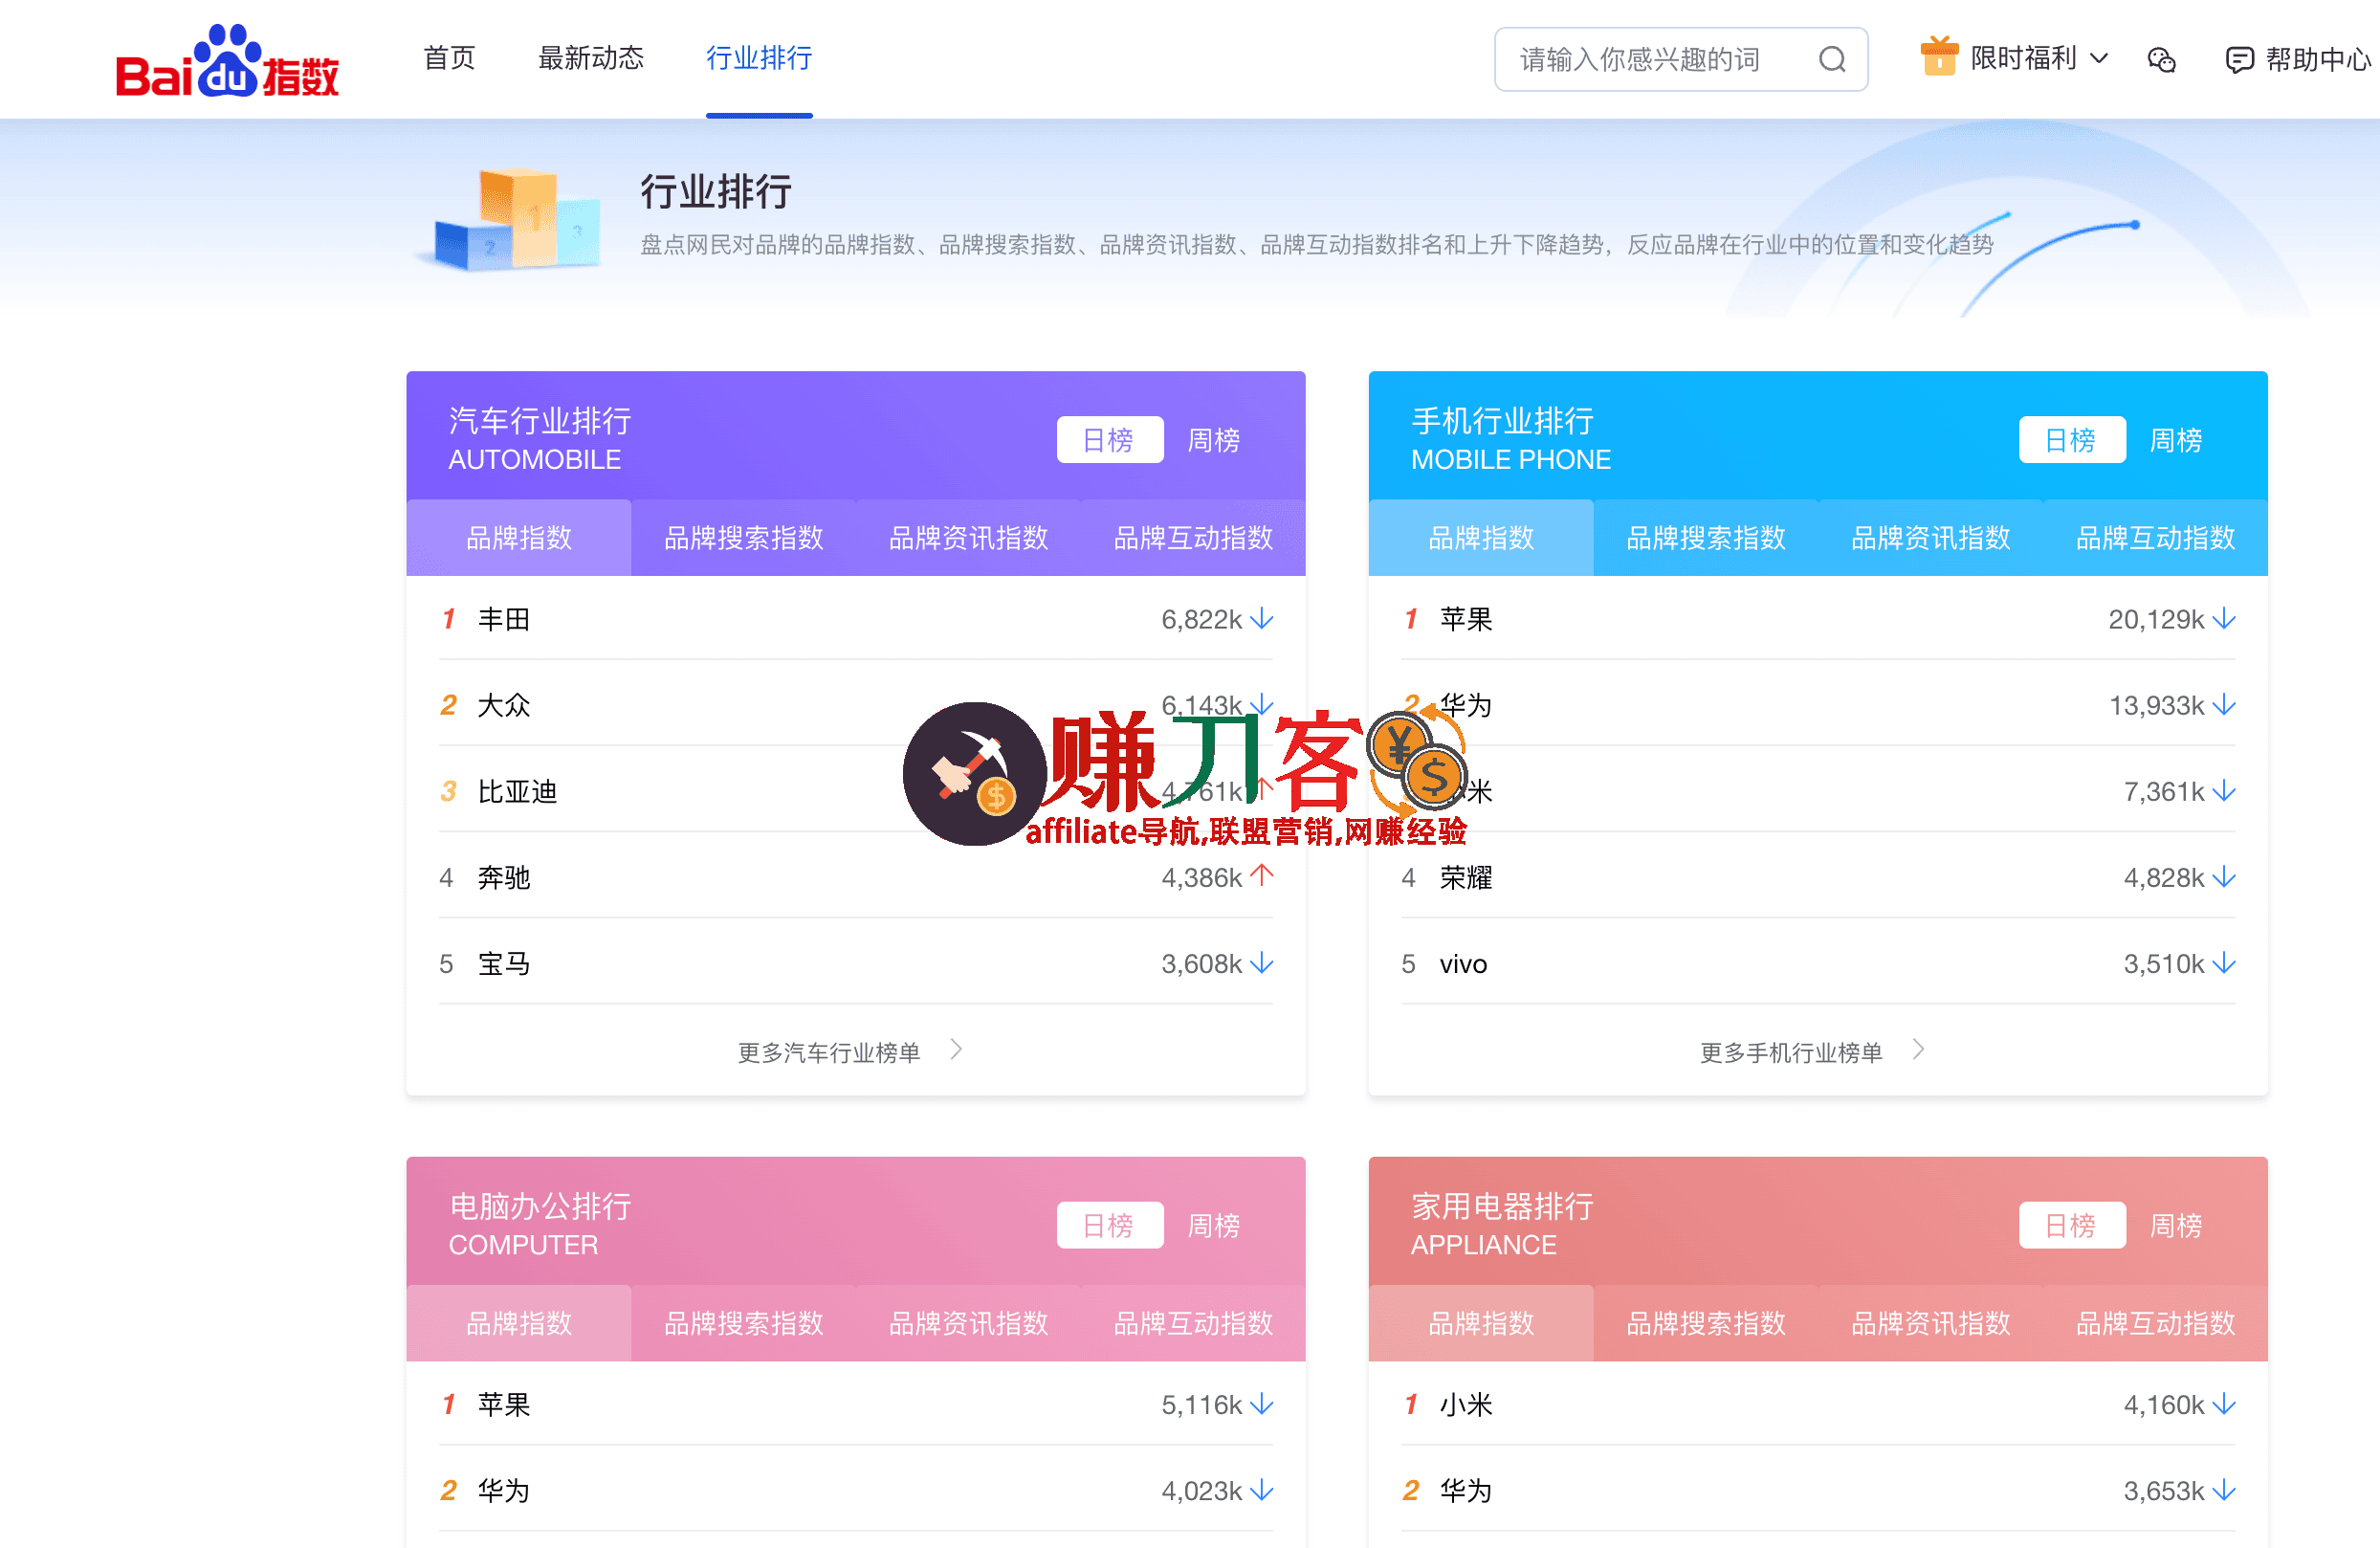Click the help center chat icon
Screen dimensions: 2380x1548
coord(2239,60)
